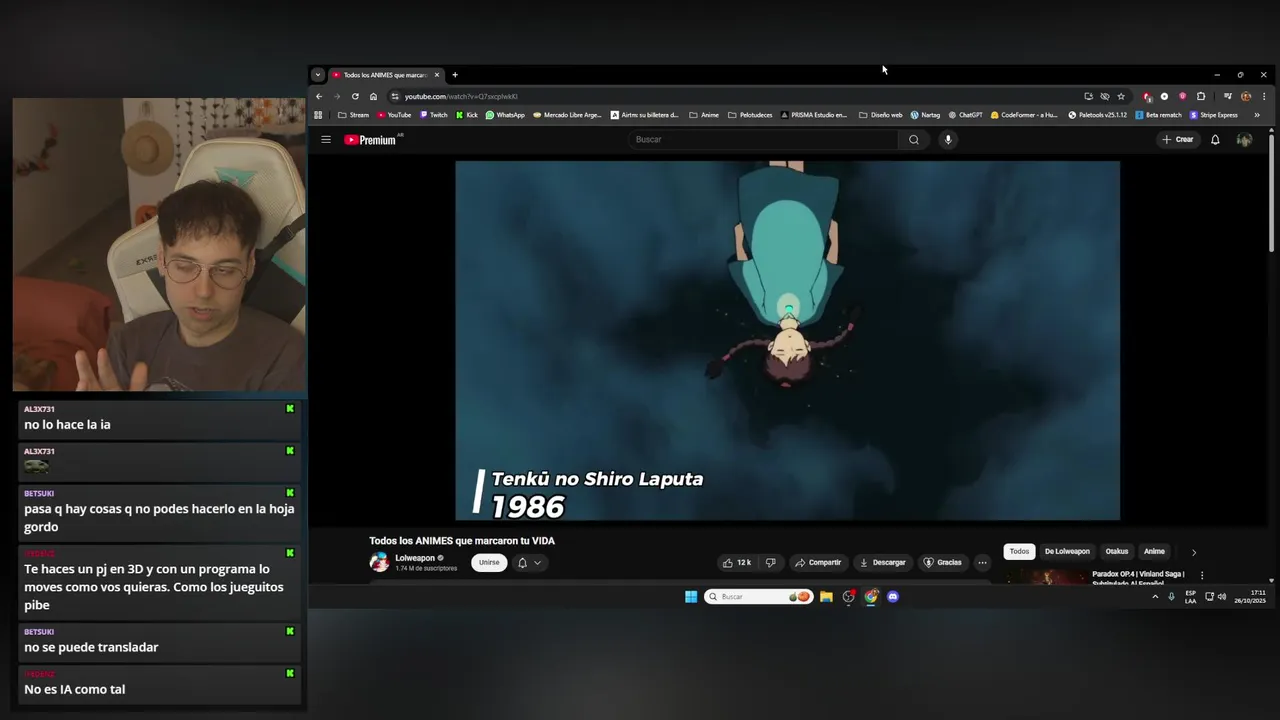Open the Twitch bookmark
The image size is (1280, 720).
tap(434, 115)
